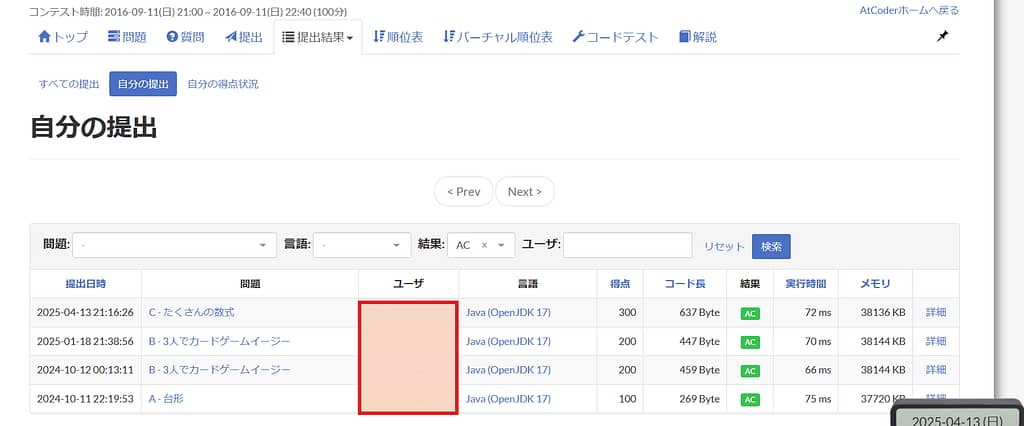Sort by メモリ column header
The height and width of the screenshot is (426, 1024).
875,284
